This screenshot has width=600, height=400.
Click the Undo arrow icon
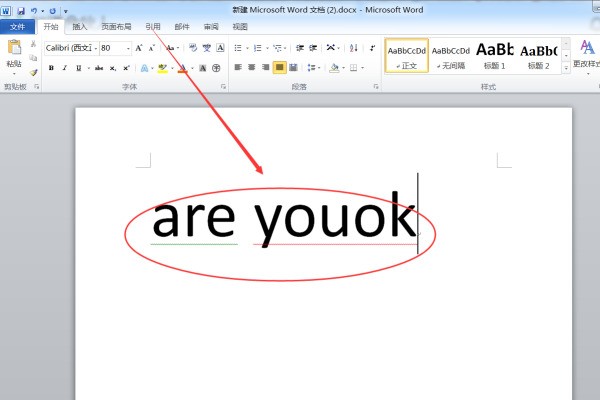pyautogui.click(x=33, y=10)
